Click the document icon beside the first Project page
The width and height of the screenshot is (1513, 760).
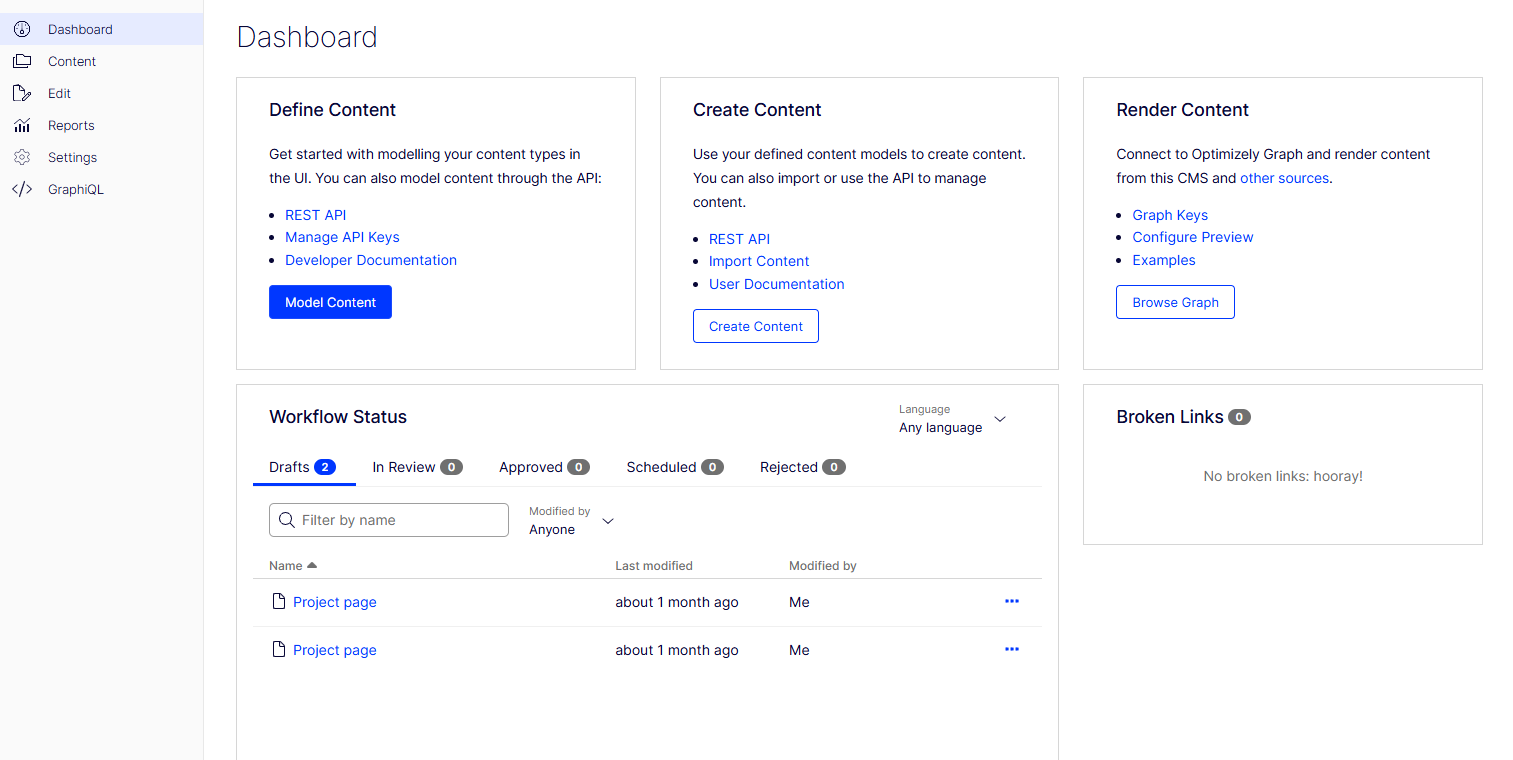pos(278,601)
